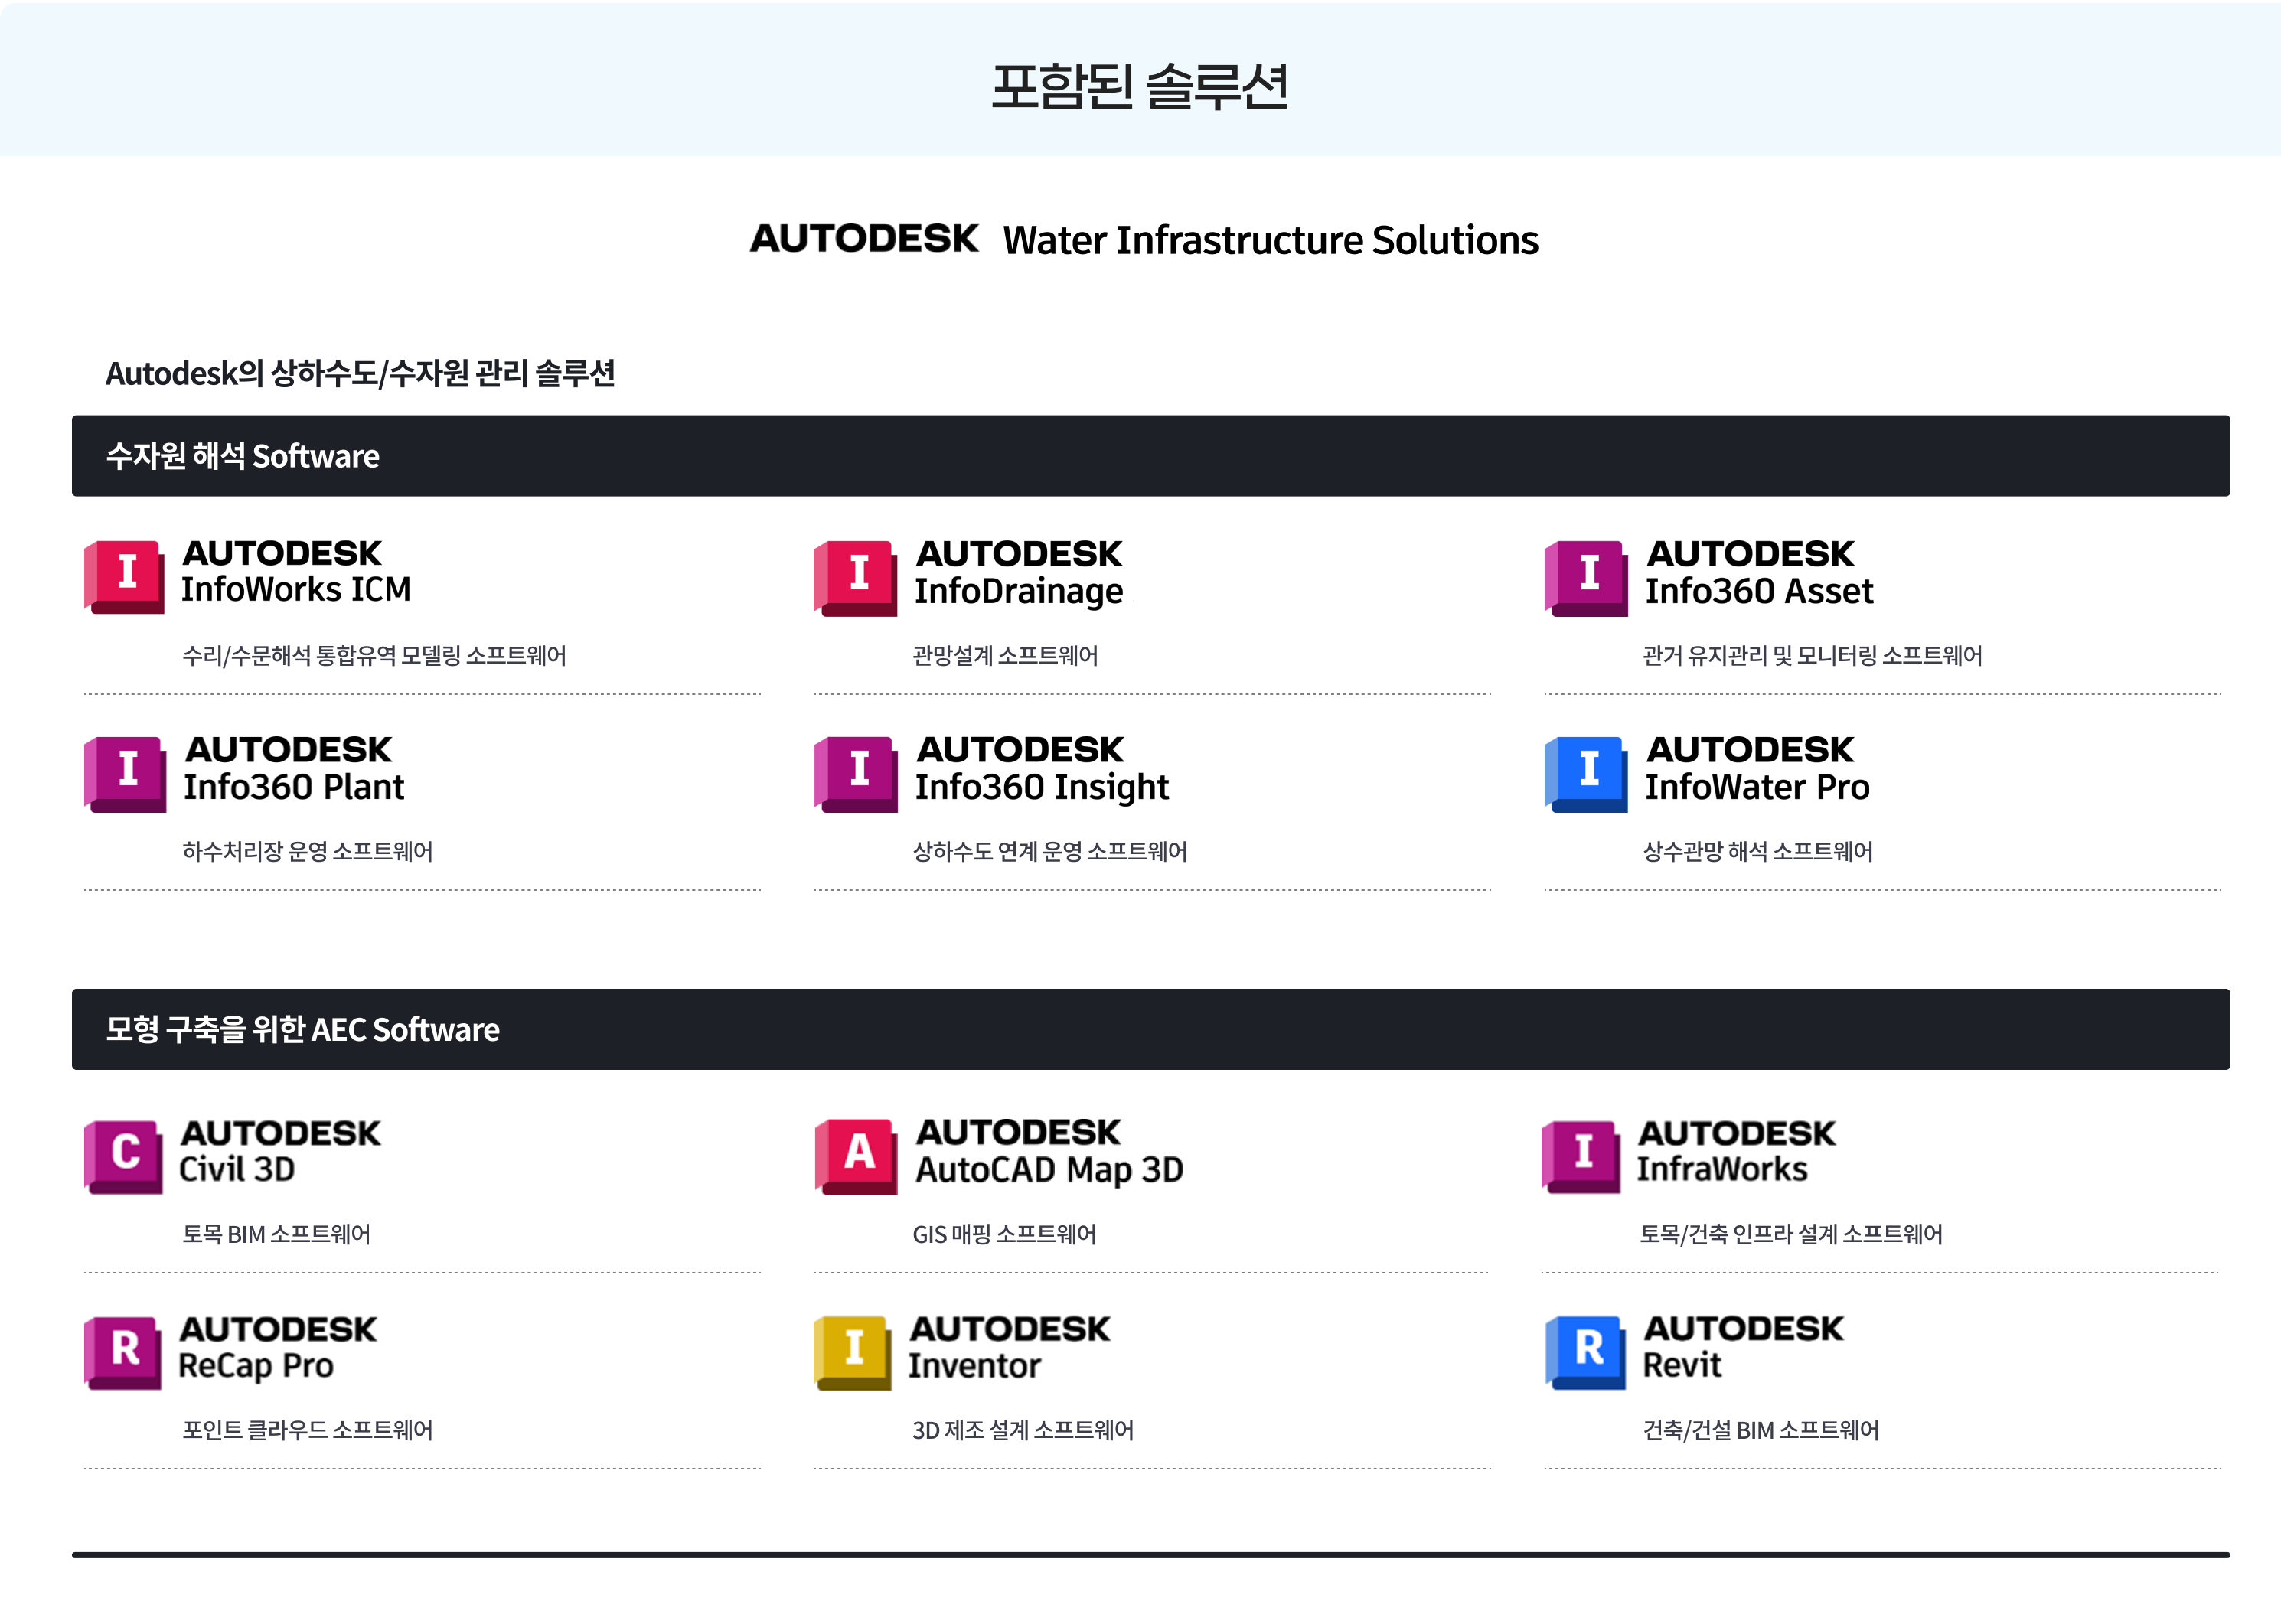Open the Autodesk InfraWorks title

[1736, 1150]
